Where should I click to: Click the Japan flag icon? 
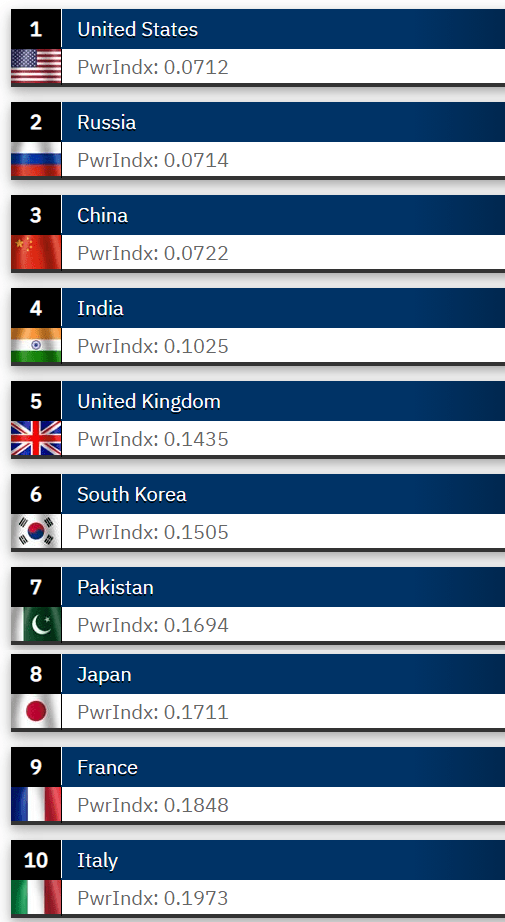(36, 711)
